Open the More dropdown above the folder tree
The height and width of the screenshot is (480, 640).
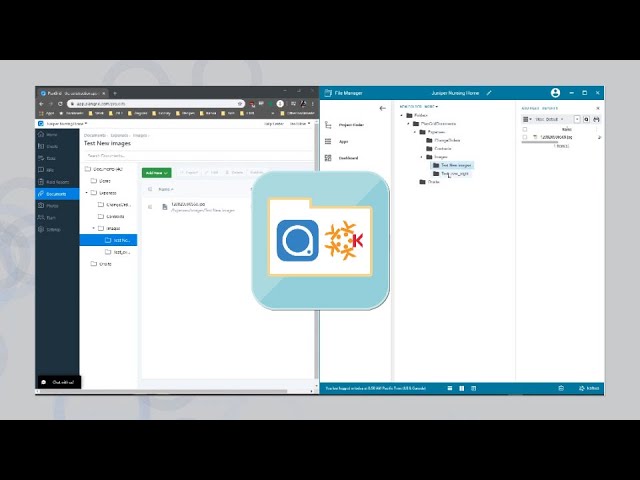point(431,107)
